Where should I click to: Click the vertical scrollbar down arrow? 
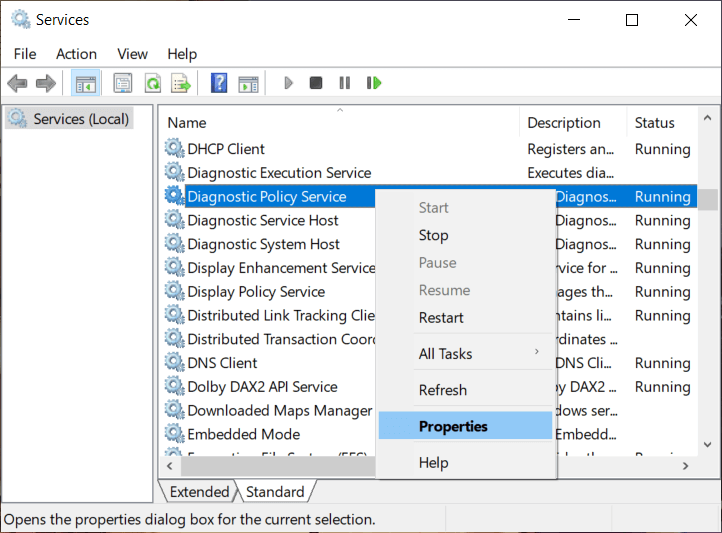click(x=708, y=444)
